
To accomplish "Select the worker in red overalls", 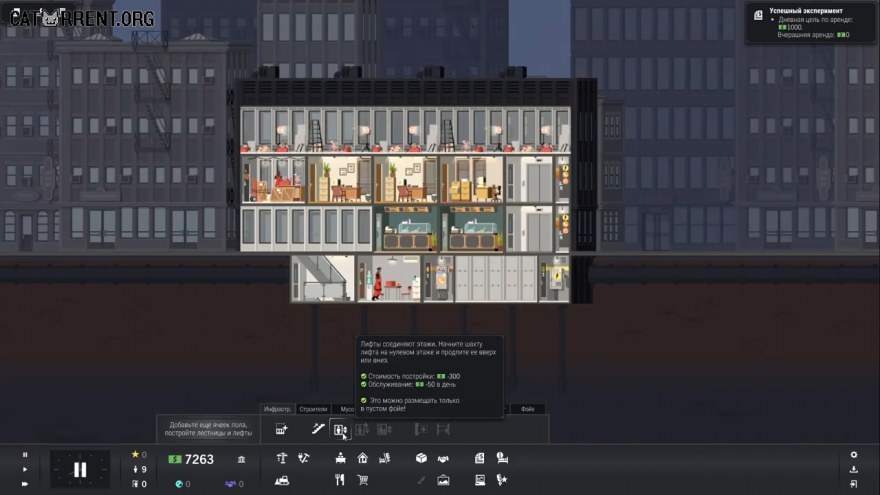I will [x=378, y=283].
